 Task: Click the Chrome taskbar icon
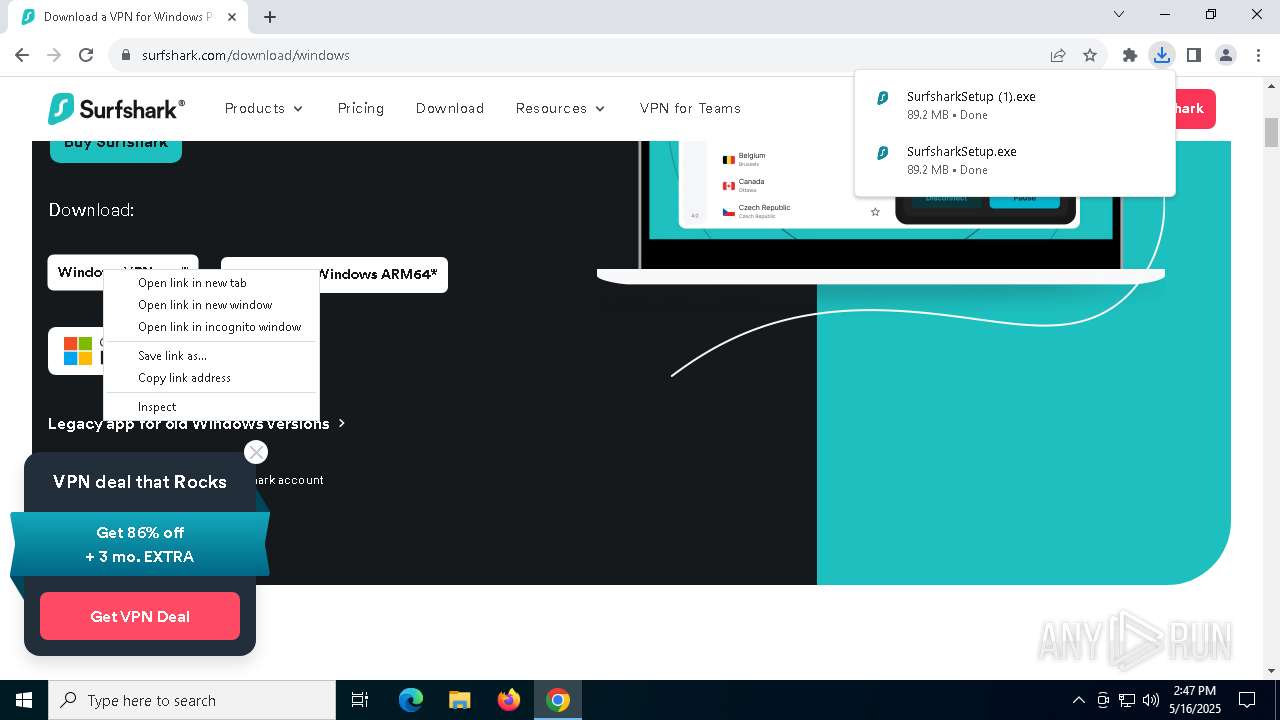click(x=558, y=700)
